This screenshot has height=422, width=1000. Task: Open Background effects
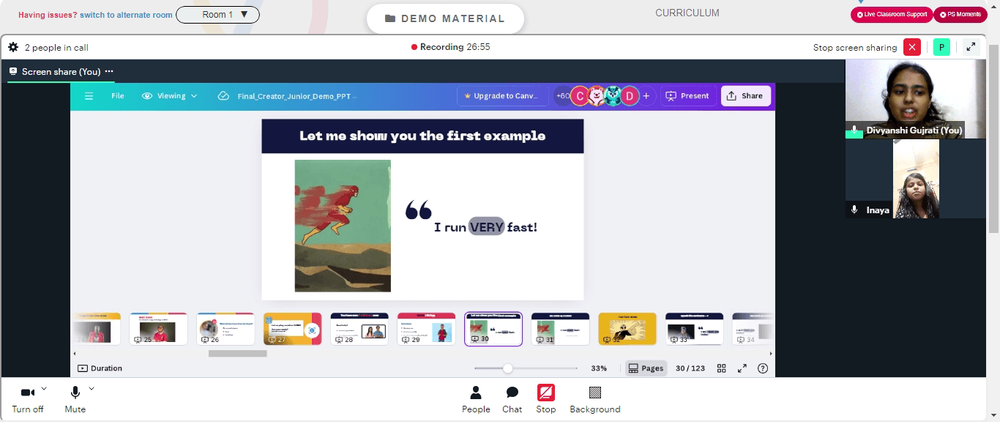[595, 400]
